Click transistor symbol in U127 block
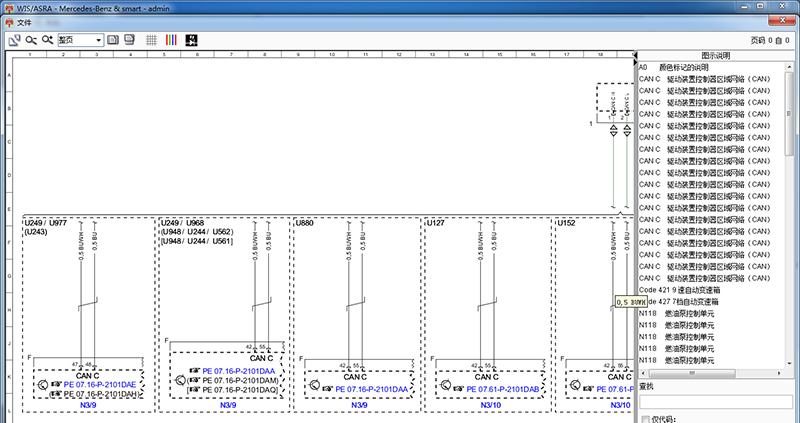 click(446, 385)
